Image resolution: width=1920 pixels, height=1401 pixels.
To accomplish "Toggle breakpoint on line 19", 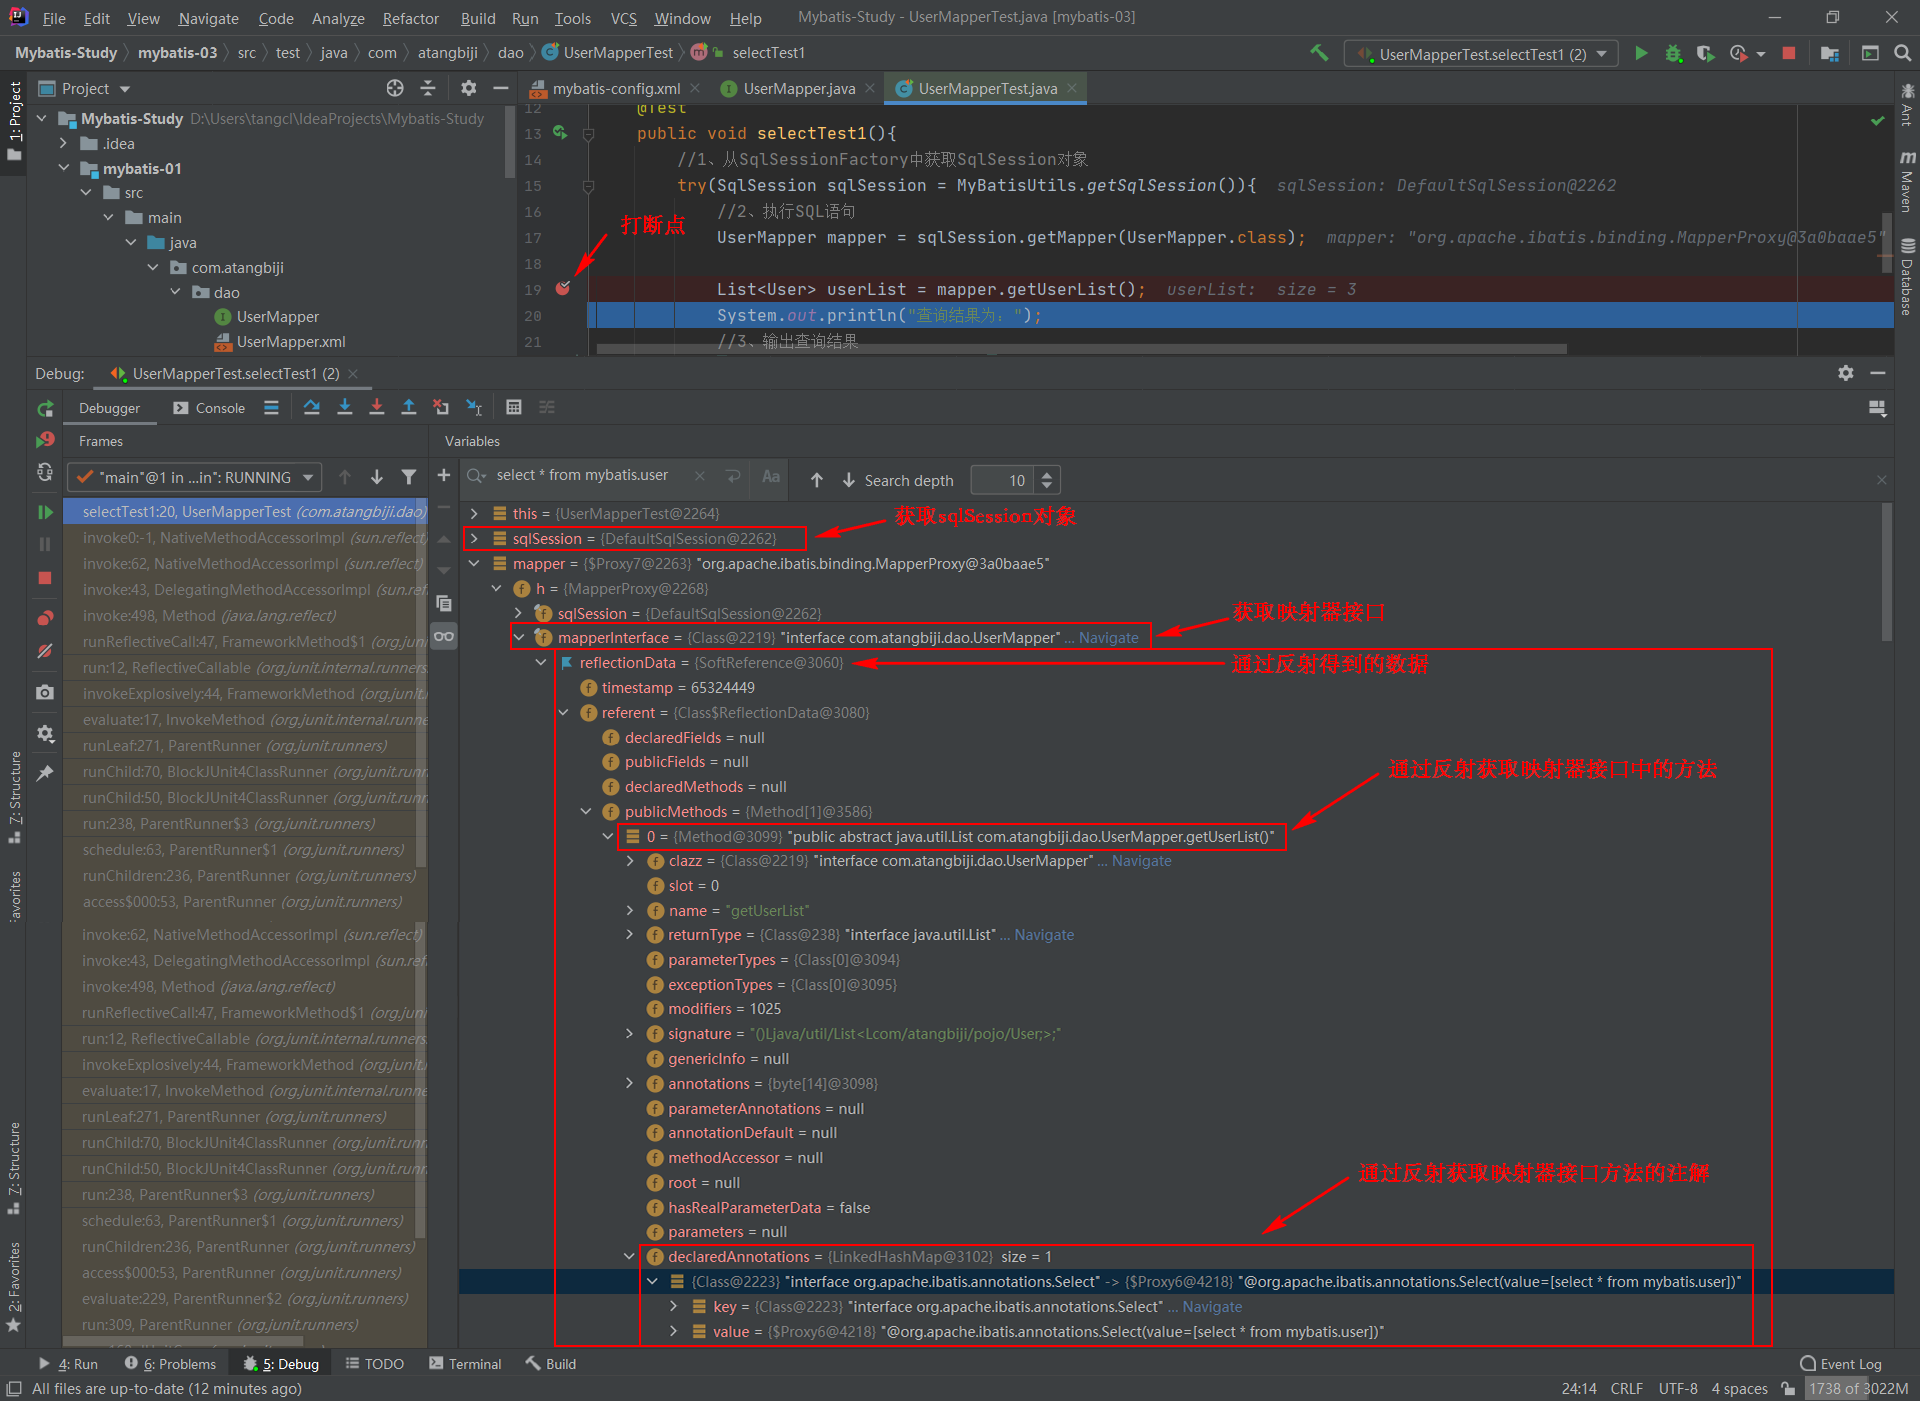I will pyautogui.click(x=563, y=288).
